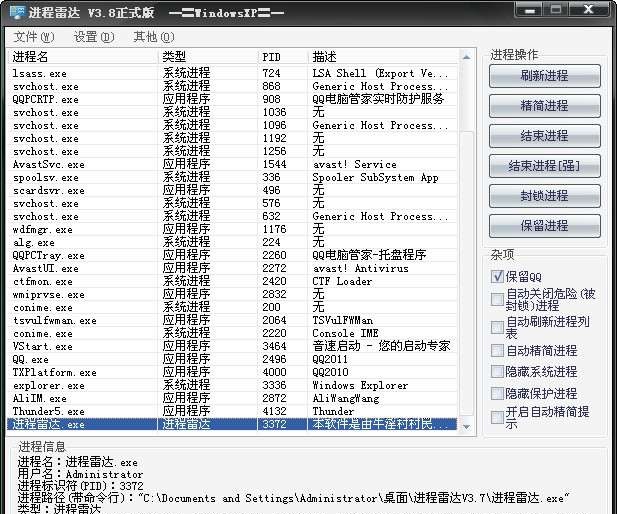Viewport: 617px width, 514px height.
Task: Open the 文件(W) menu
Action: pyautogui.click(x=34, y=37)
